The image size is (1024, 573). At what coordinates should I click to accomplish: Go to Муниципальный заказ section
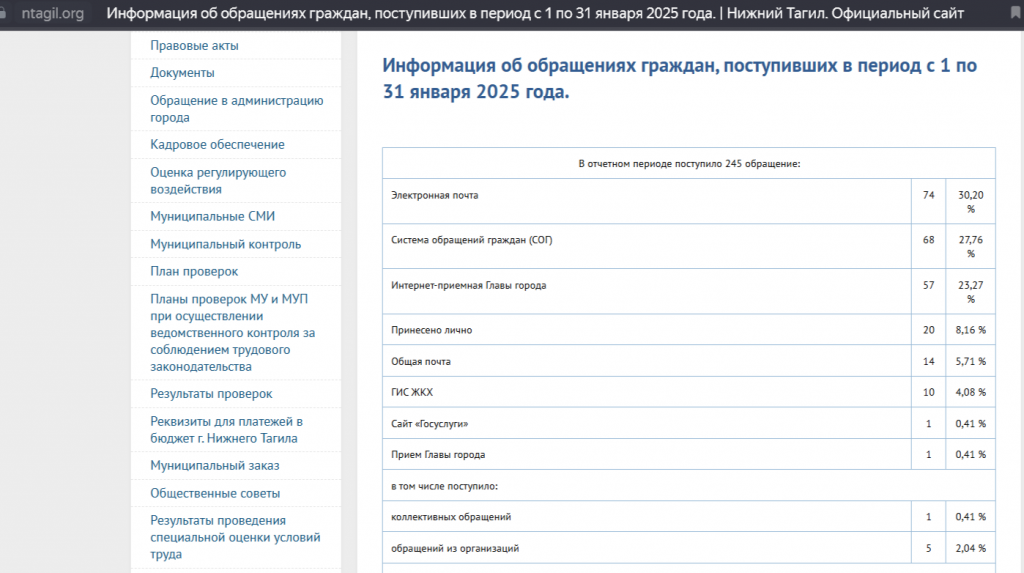pos(214,466)
